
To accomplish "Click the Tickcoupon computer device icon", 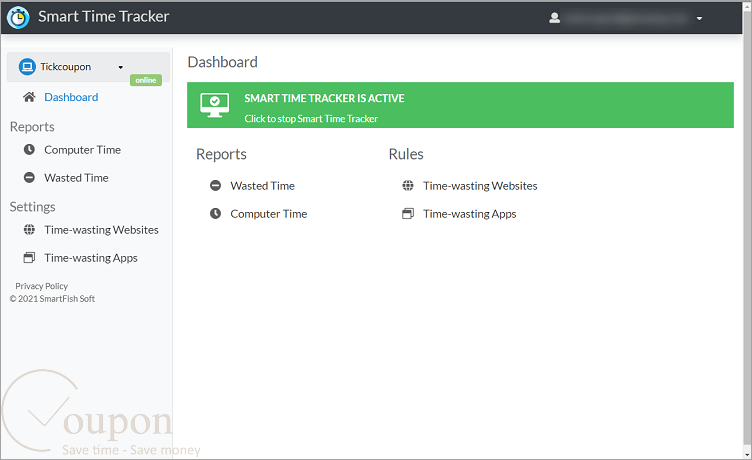I will [27, 67].
